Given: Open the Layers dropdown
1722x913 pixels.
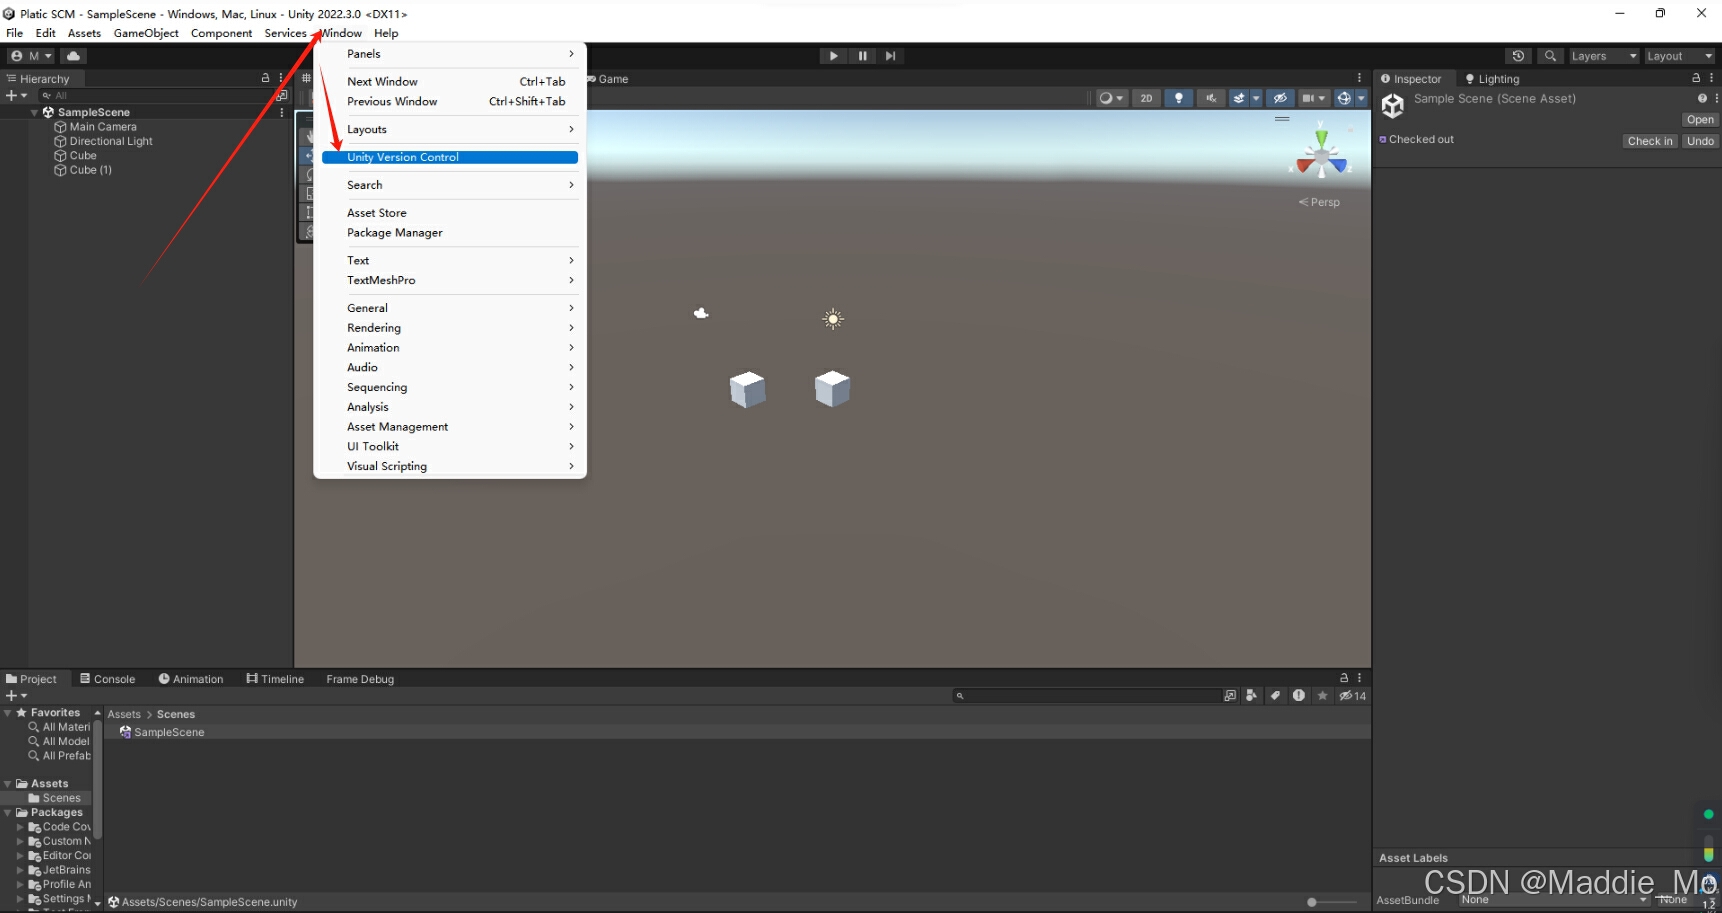Looking at the screenshot, I should pyautogui.click(x=1603, y=56).
